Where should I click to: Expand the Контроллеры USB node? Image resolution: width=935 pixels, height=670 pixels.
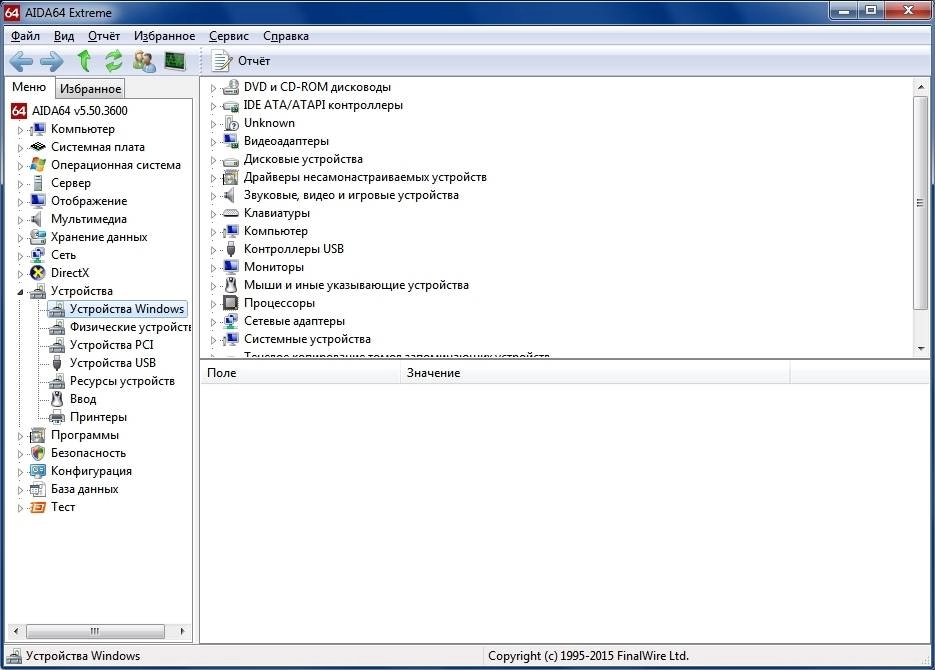click(x=213, y=250)
